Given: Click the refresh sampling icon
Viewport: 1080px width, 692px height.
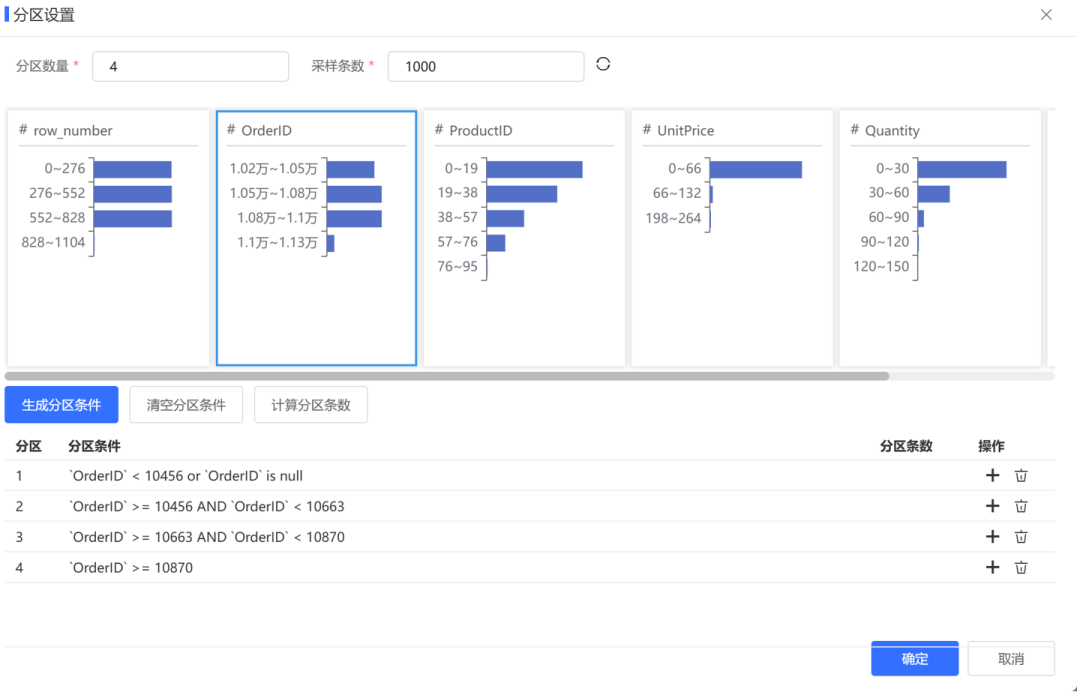Looking at the screenshot, I should [603, 64].
